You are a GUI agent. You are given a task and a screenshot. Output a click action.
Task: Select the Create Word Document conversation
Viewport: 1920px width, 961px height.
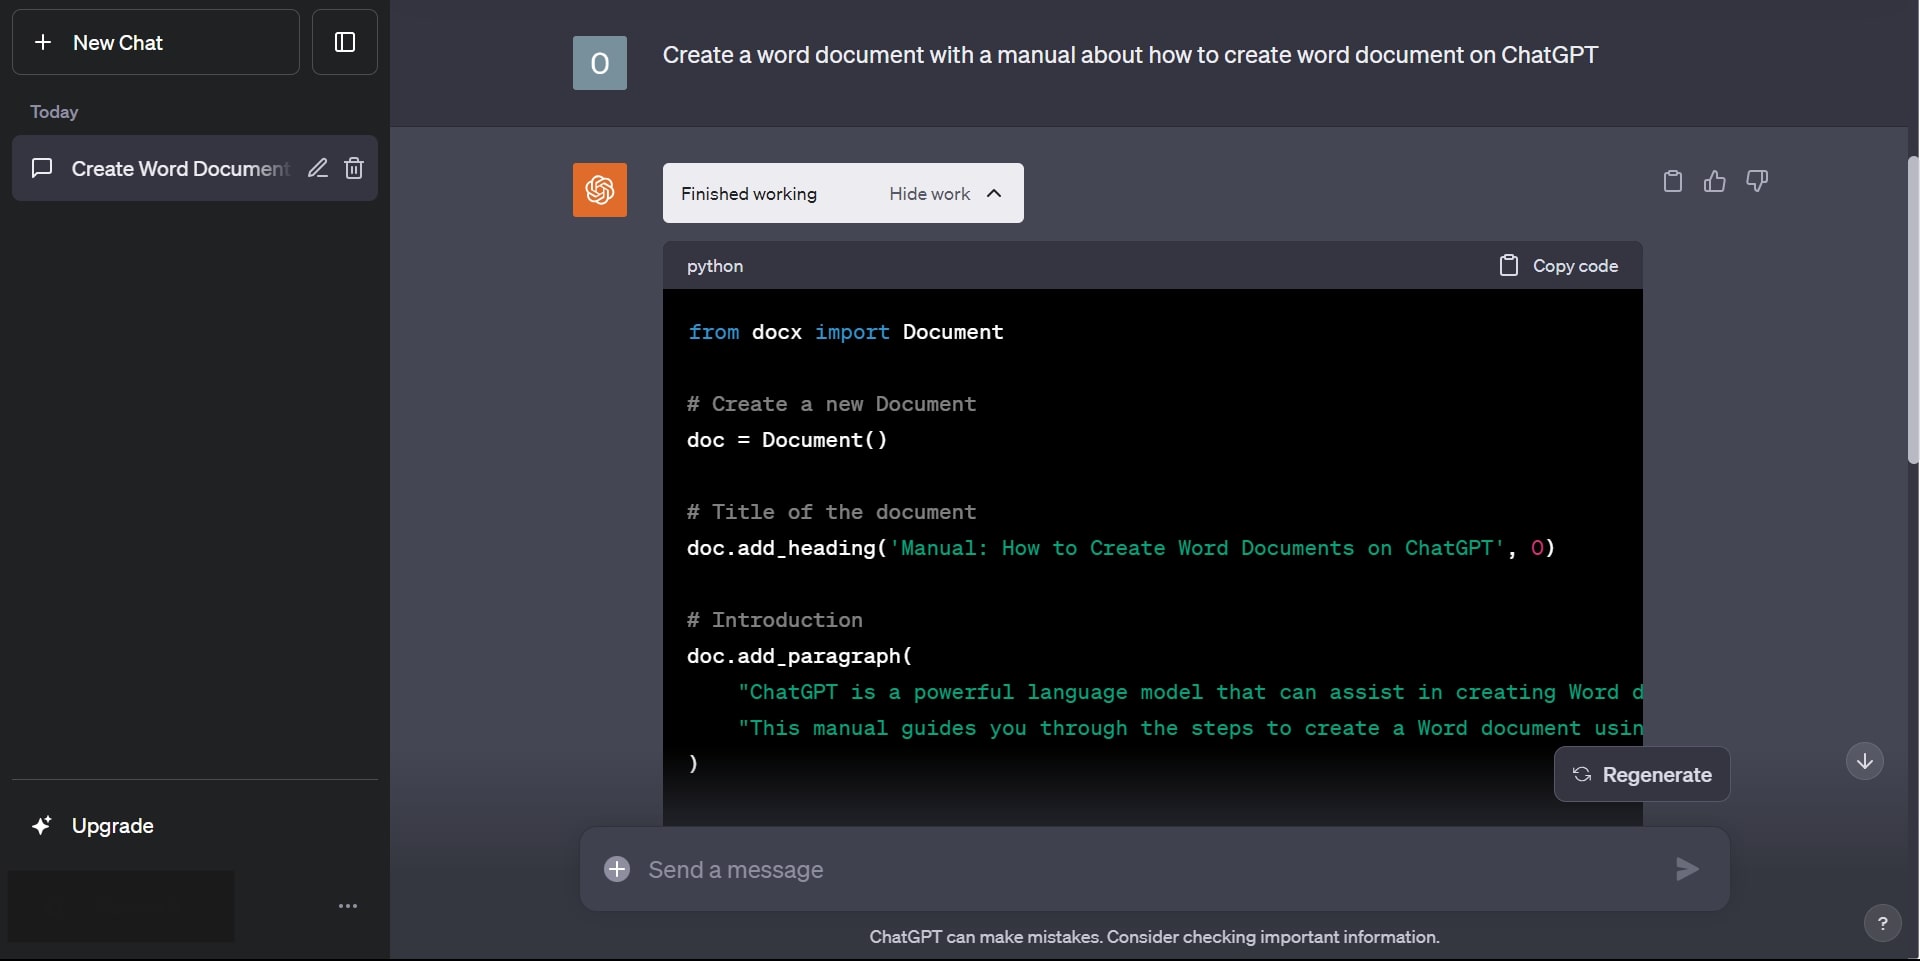pos(160,168)
